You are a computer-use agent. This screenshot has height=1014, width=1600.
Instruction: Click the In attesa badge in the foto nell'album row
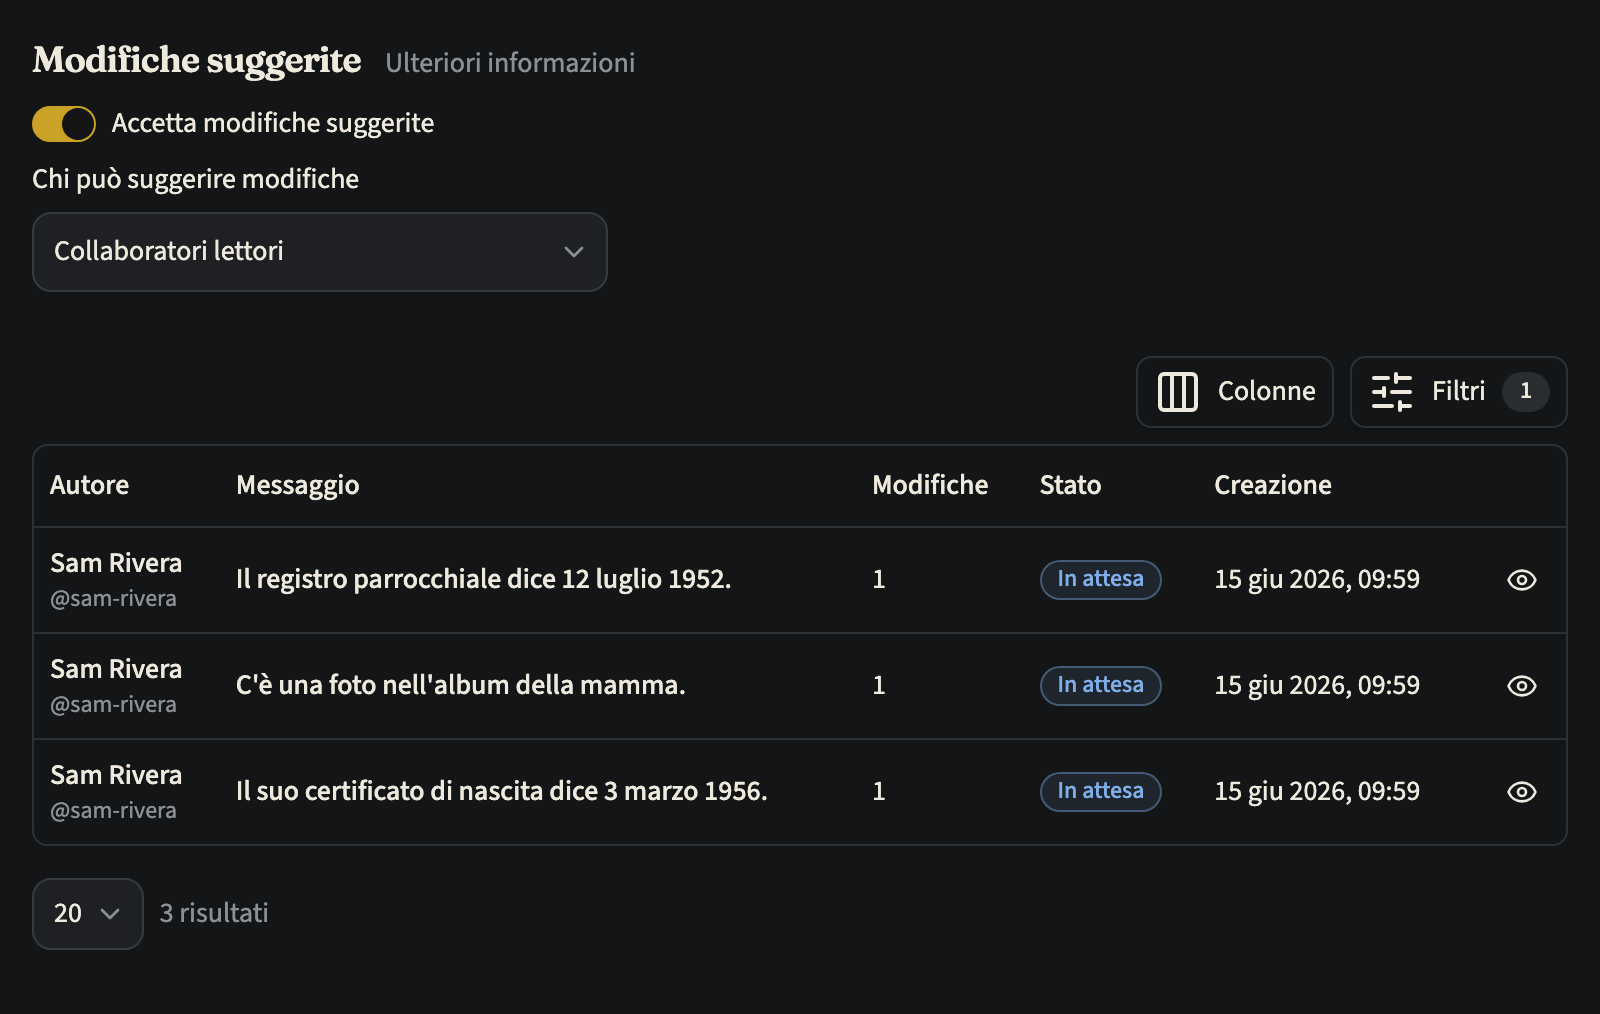pos(1101,686)
